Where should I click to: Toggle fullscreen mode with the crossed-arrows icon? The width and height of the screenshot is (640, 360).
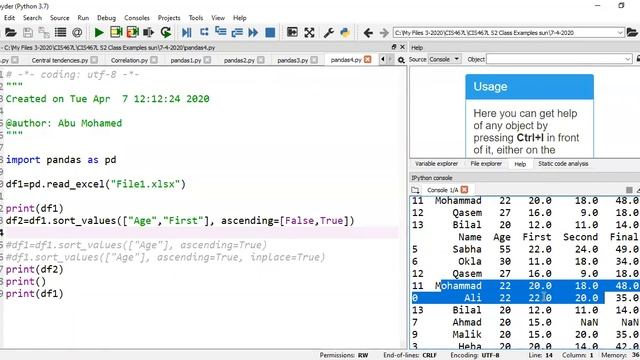click(309, 32)
